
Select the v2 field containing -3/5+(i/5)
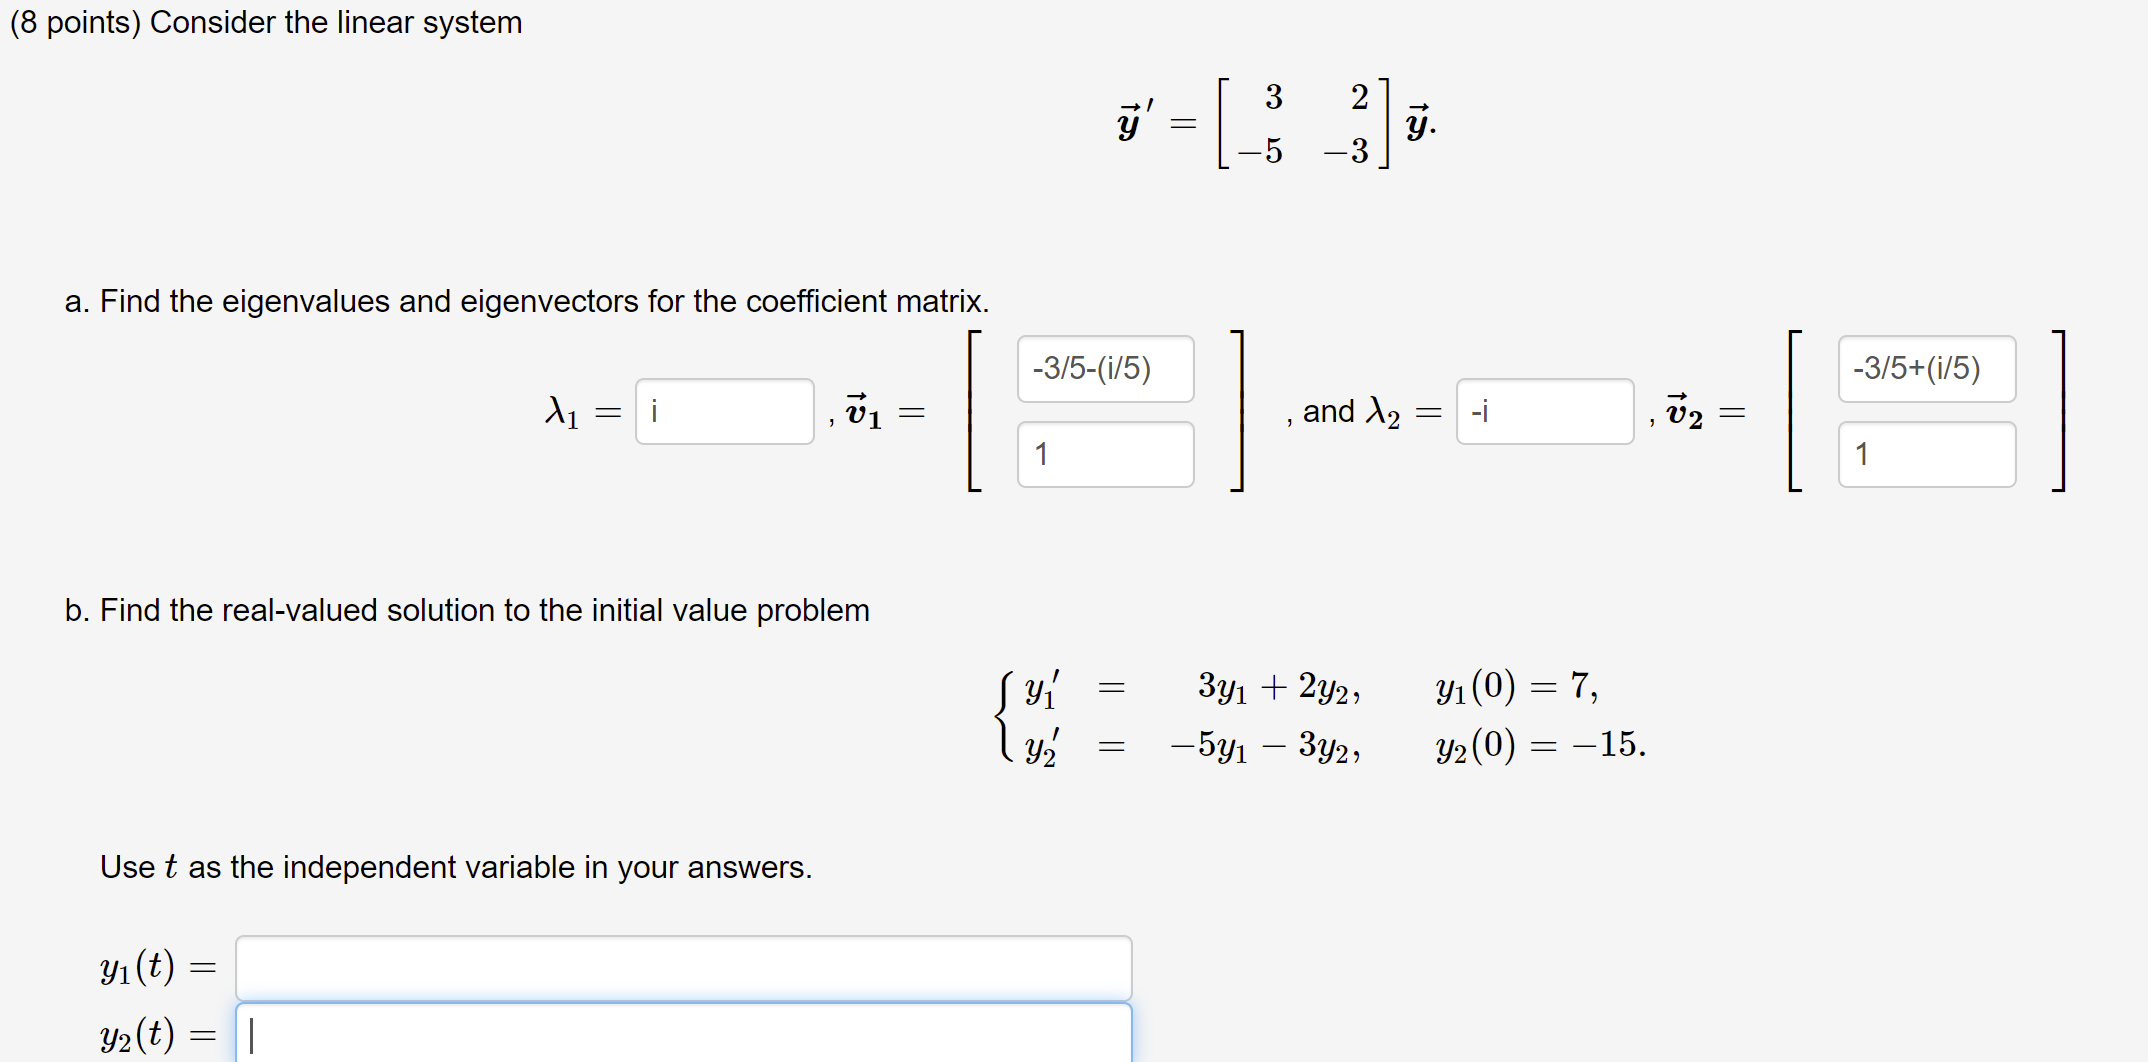(x=1926, y=369)
